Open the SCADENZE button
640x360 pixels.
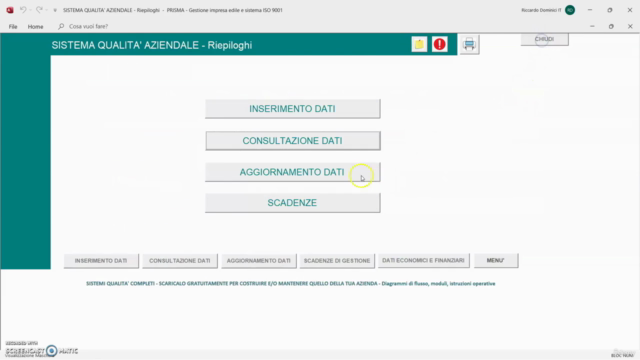293,203
